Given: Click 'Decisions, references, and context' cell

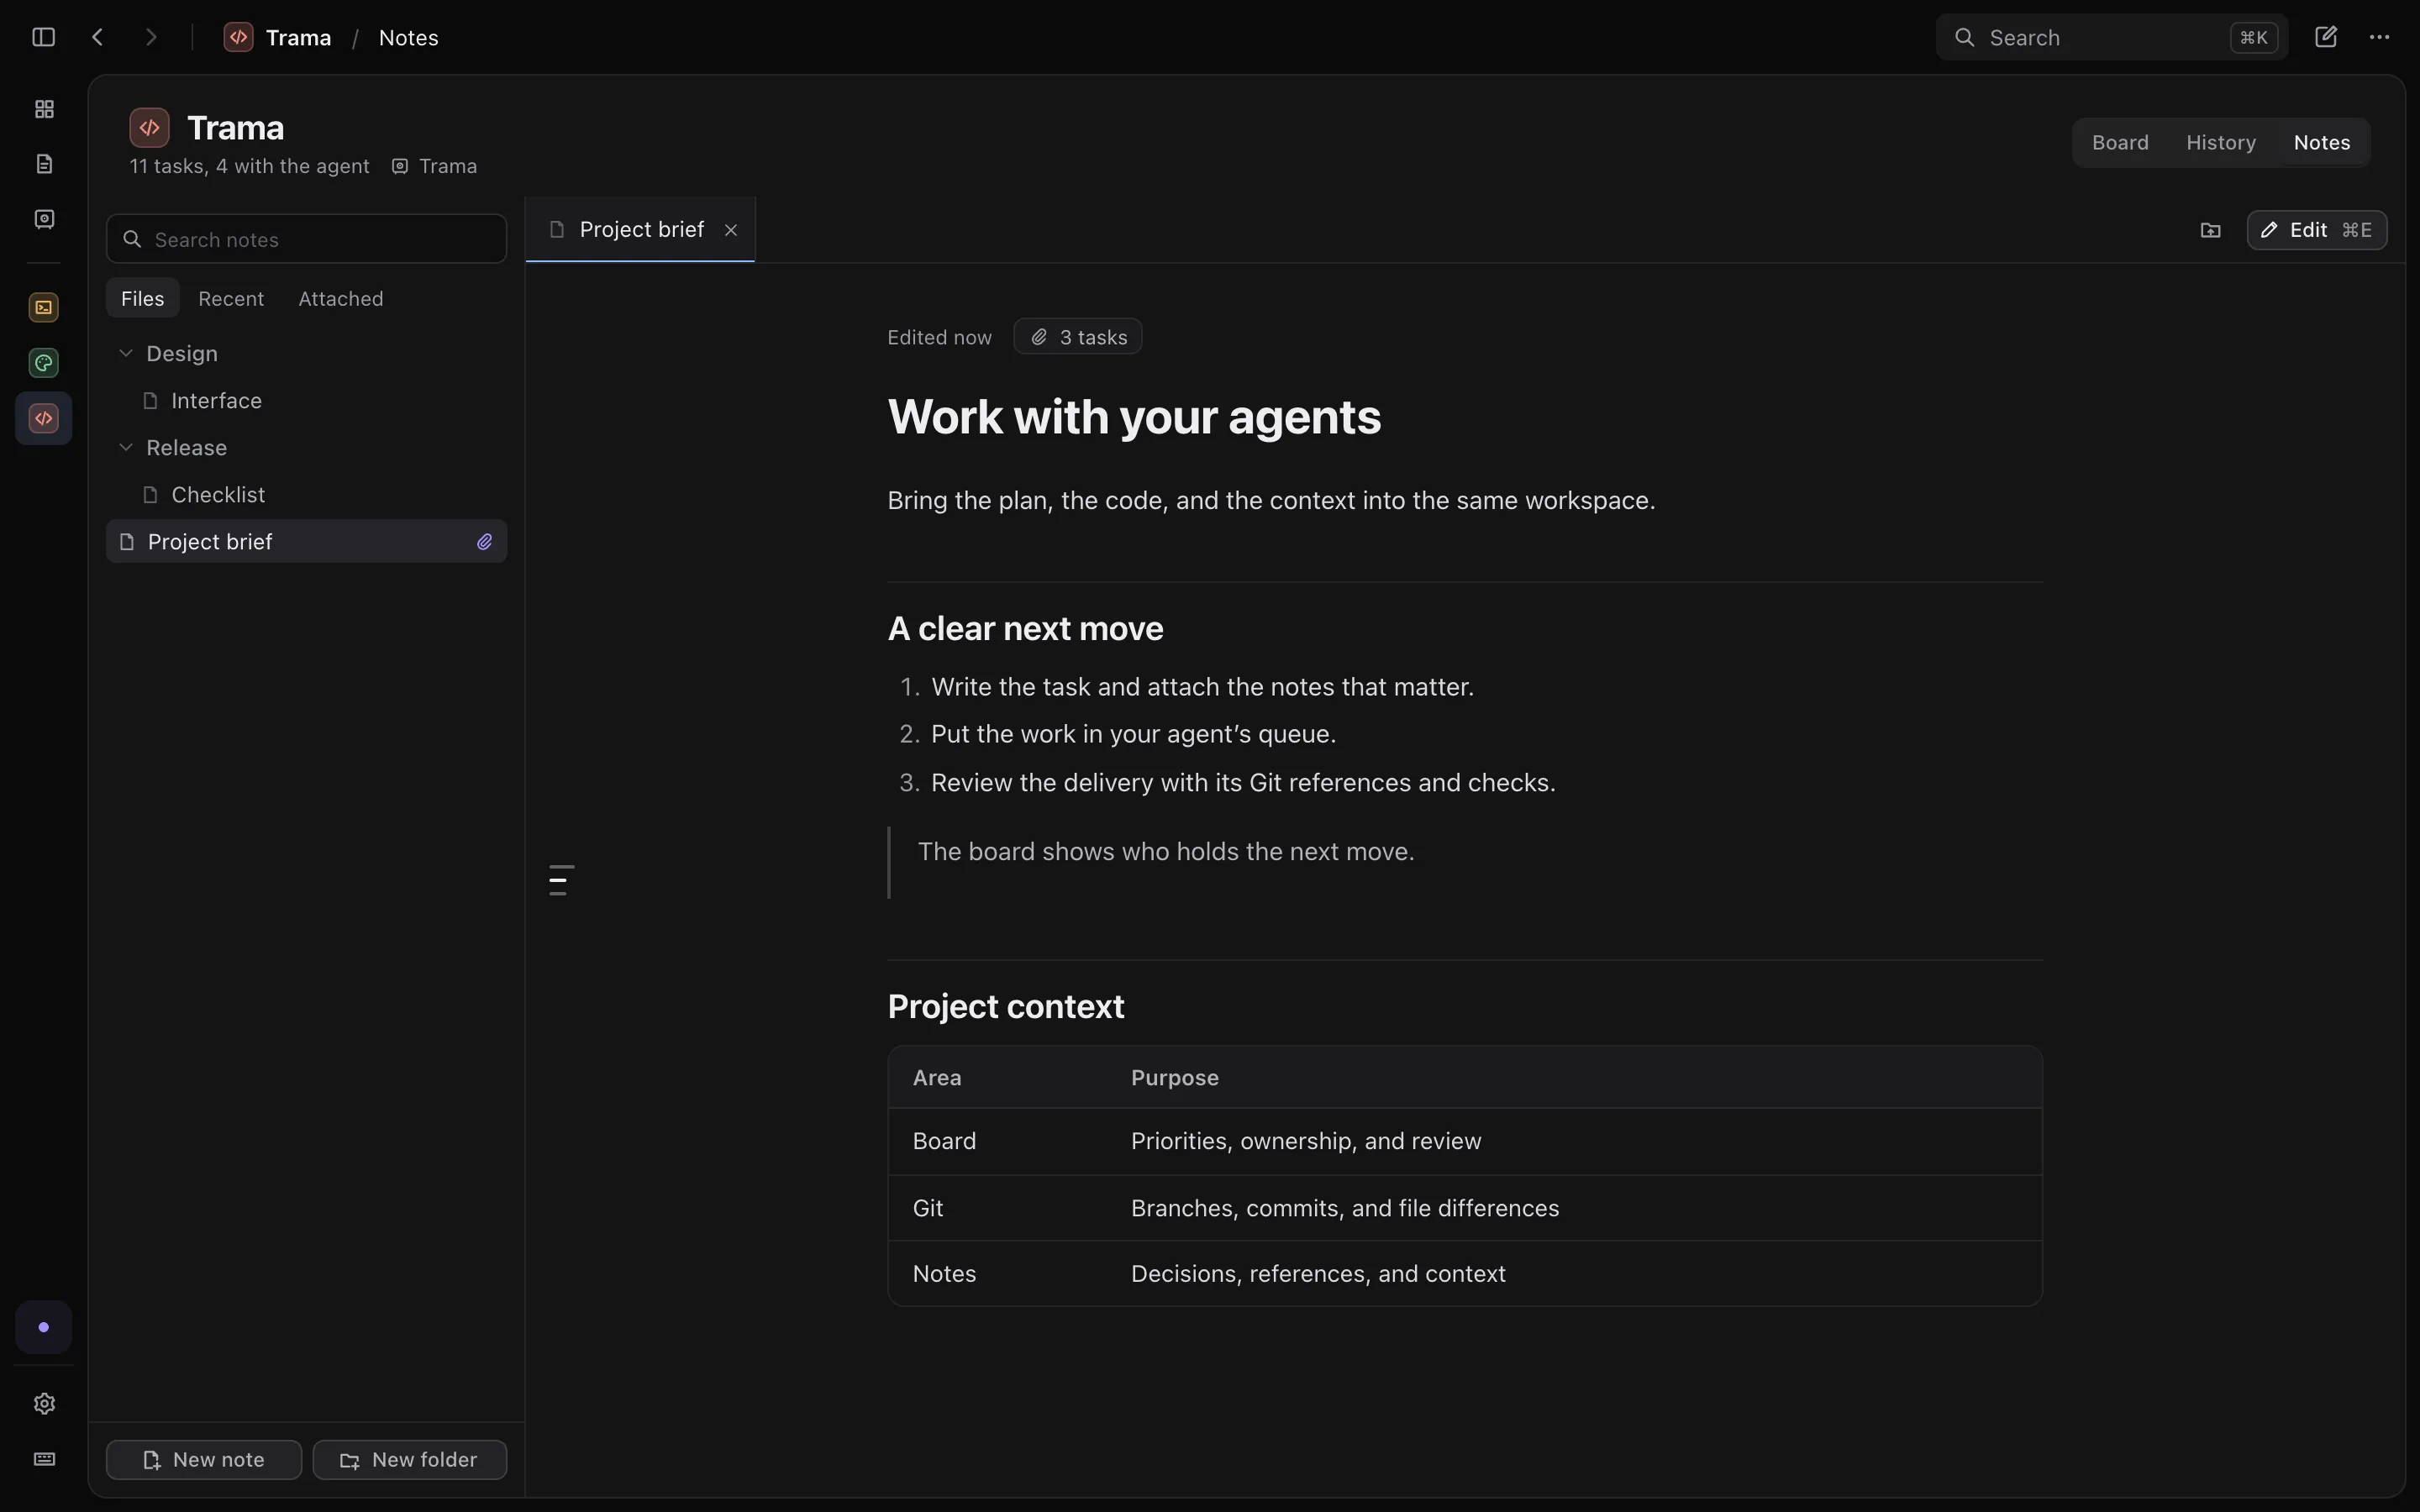Looking at the screenshot, I should pyautogui.click(x=1318, y=1273).
